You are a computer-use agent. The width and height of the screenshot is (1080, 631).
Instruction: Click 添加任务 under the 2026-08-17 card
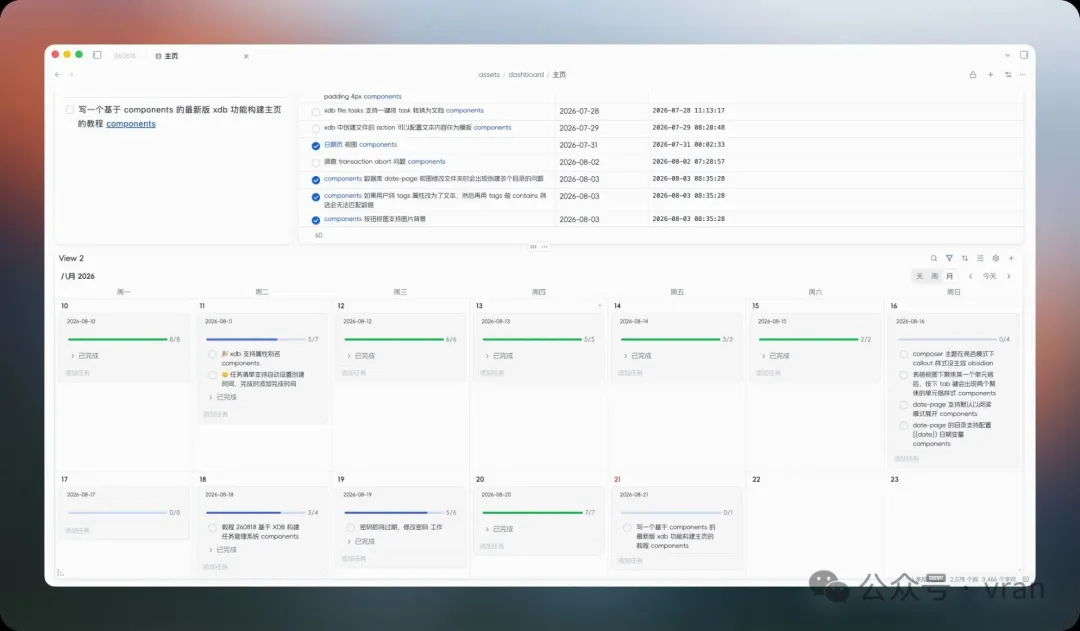(x=77, y=531)
